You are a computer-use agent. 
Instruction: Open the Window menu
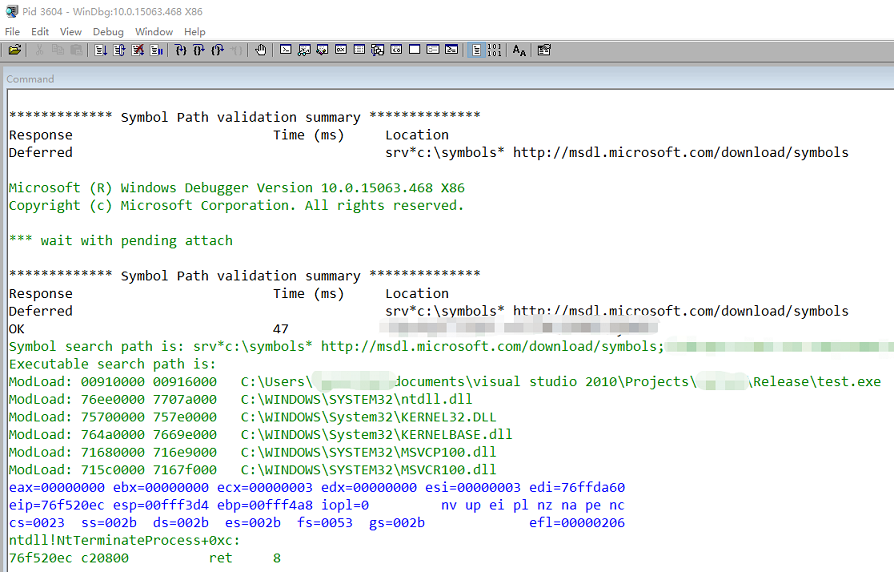(154, 32)
